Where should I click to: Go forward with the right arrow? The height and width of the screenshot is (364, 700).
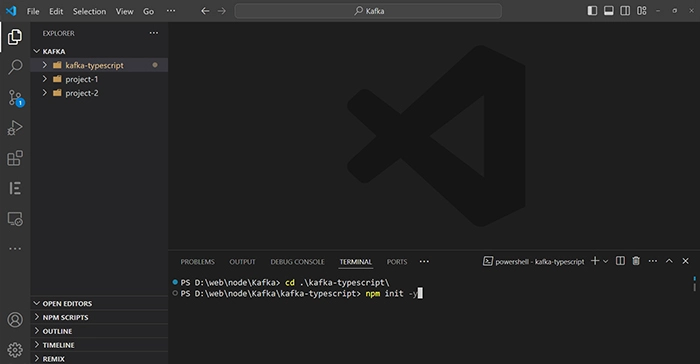pyautogui.click(x=221, y=11)
